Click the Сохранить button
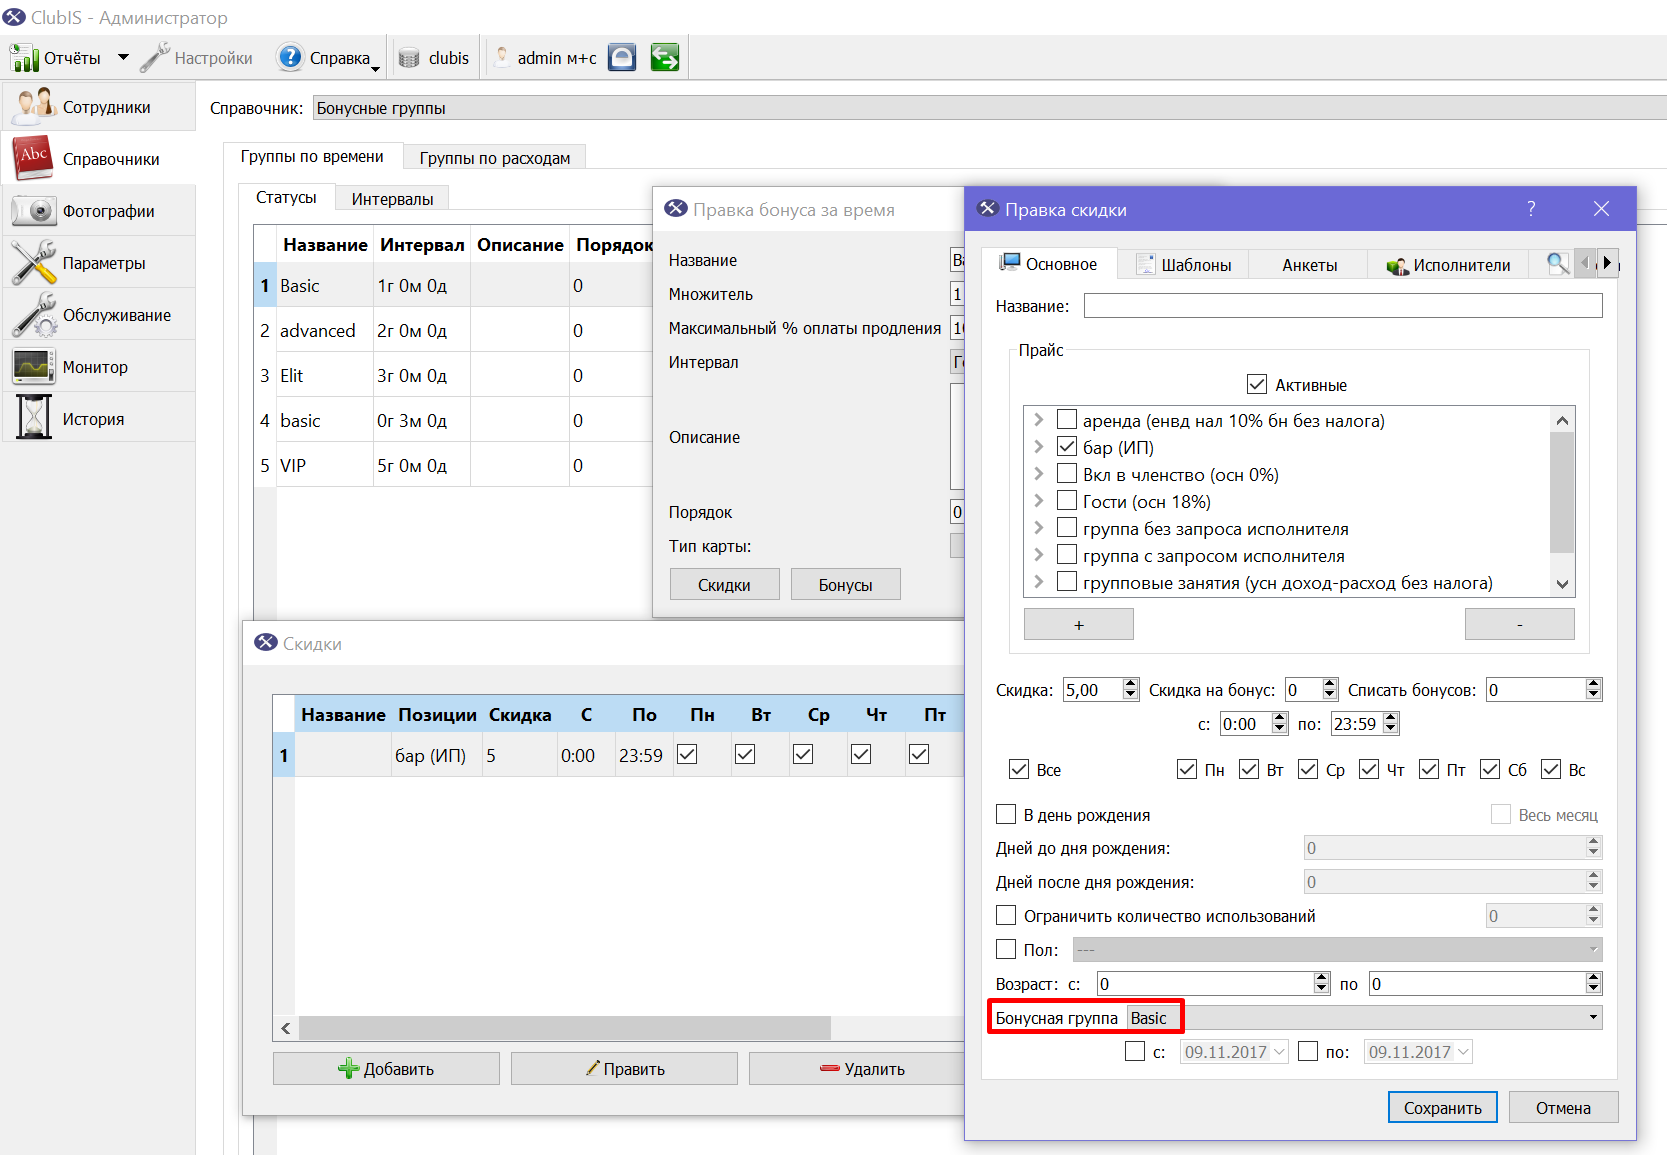Image resolution: width=1667 pixels, height=1155 pixels. pos(1442,1108)
